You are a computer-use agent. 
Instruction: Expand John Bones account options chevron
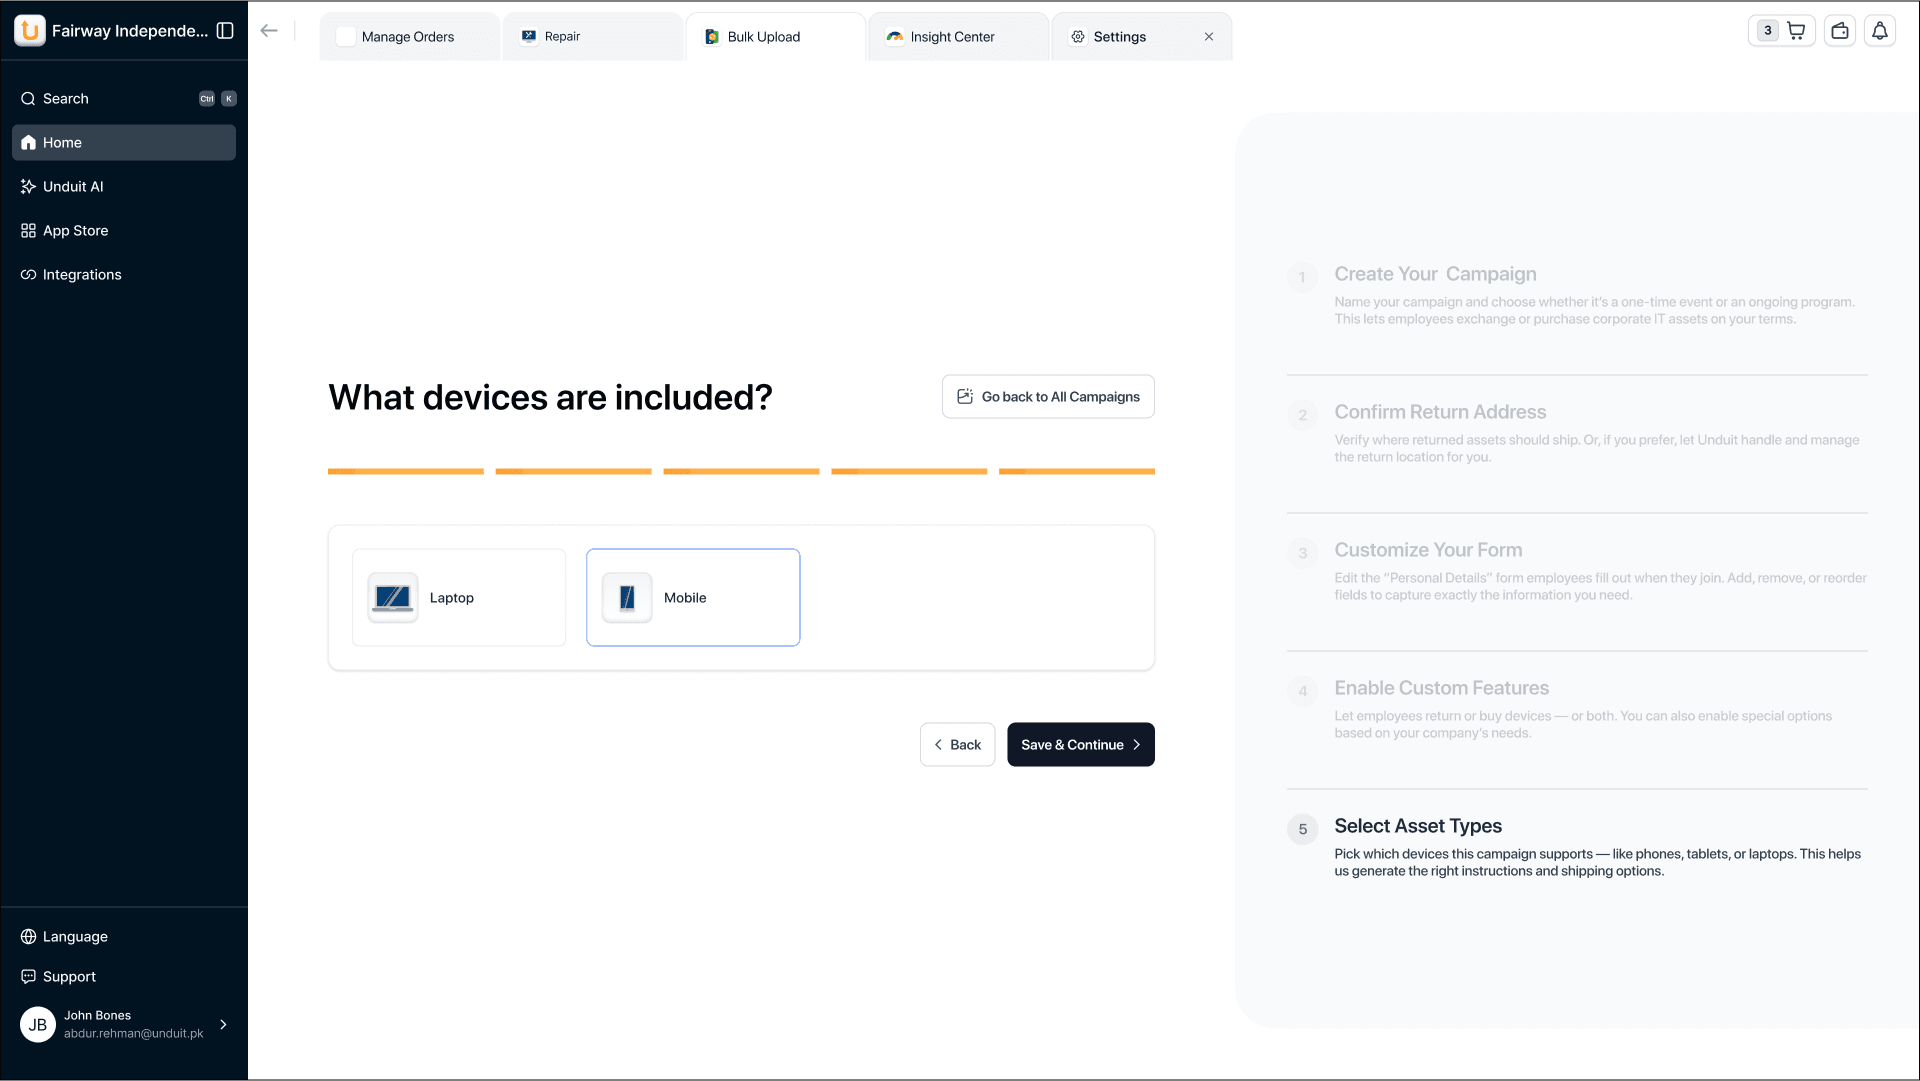tap(222, 1024)
